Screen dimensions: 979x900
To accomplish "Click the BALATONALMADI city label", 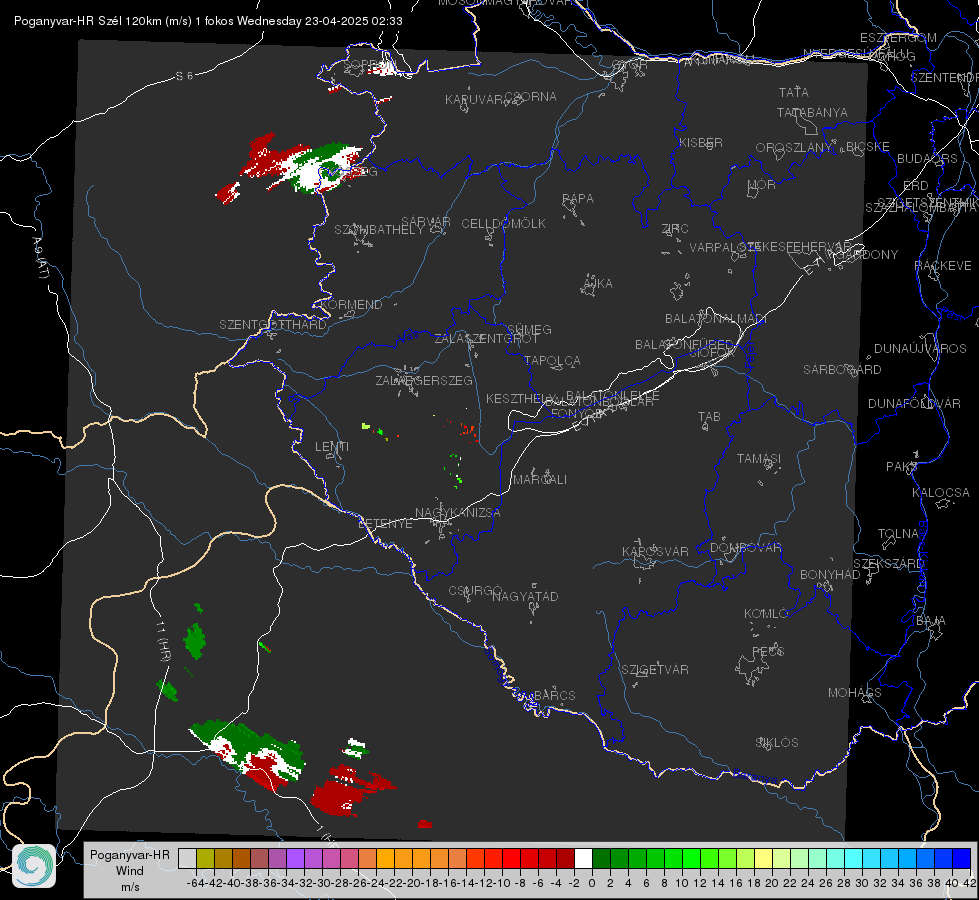I will click(716, 319).
